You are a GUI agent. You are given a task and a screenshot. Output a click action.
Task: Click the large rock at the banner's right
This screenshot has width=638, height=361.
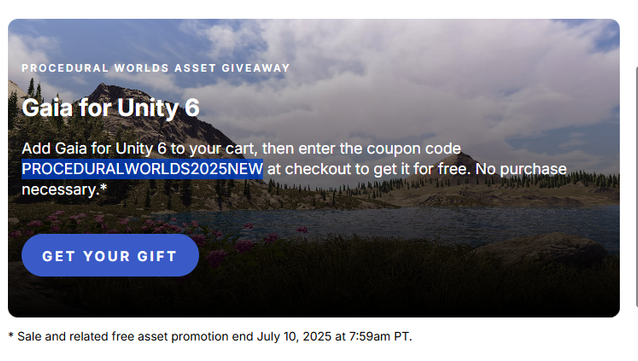[x=541, y=248]
